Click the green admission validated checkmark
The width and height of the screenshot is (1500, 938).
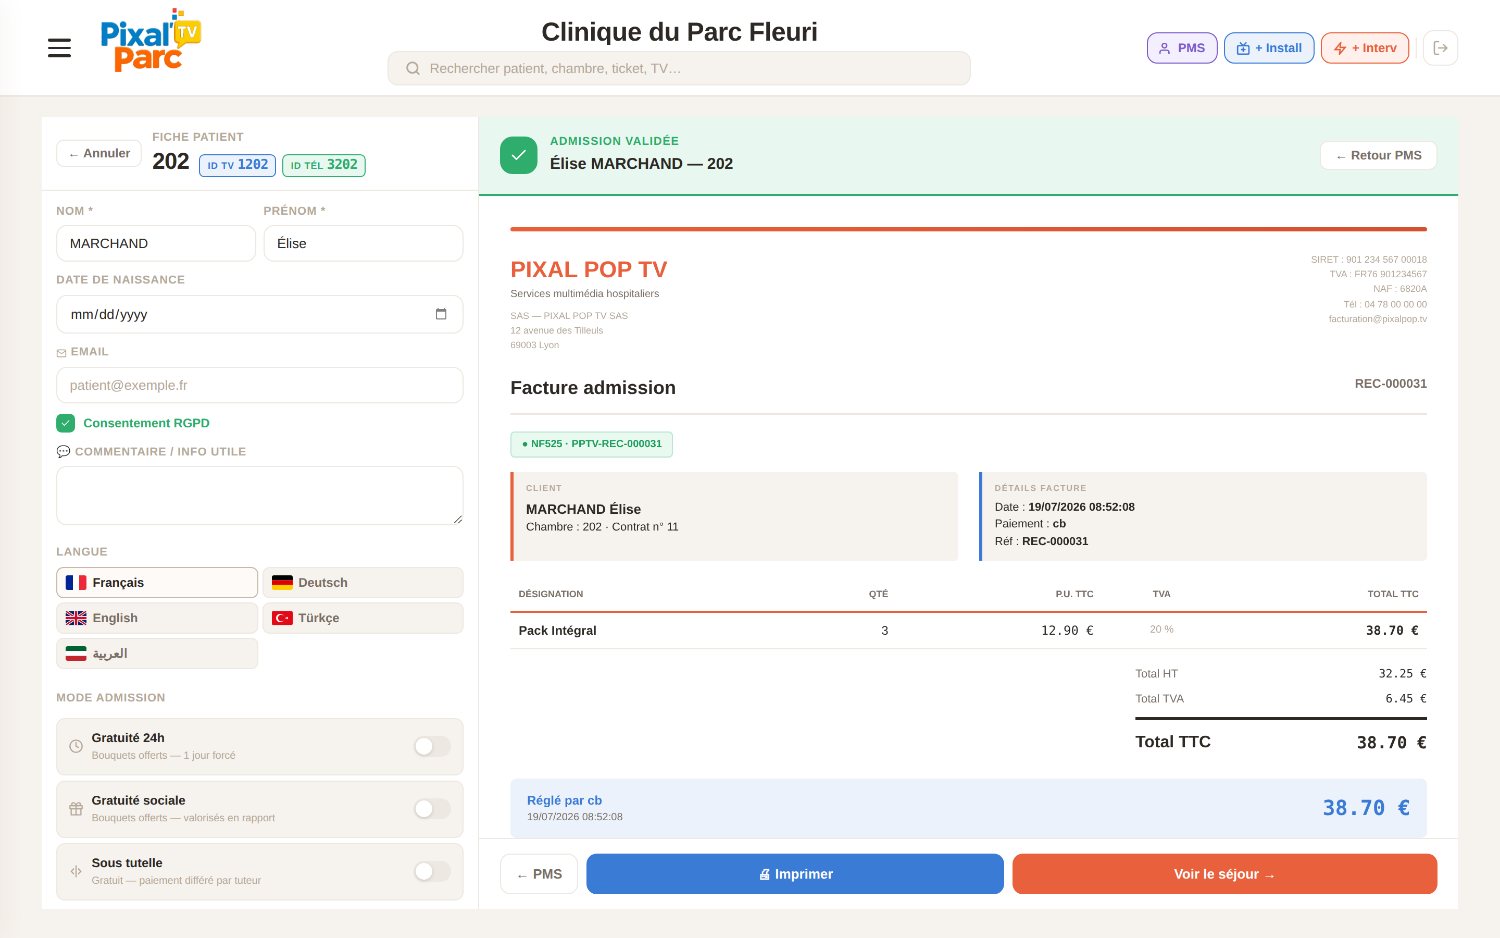tap(519, 155)
